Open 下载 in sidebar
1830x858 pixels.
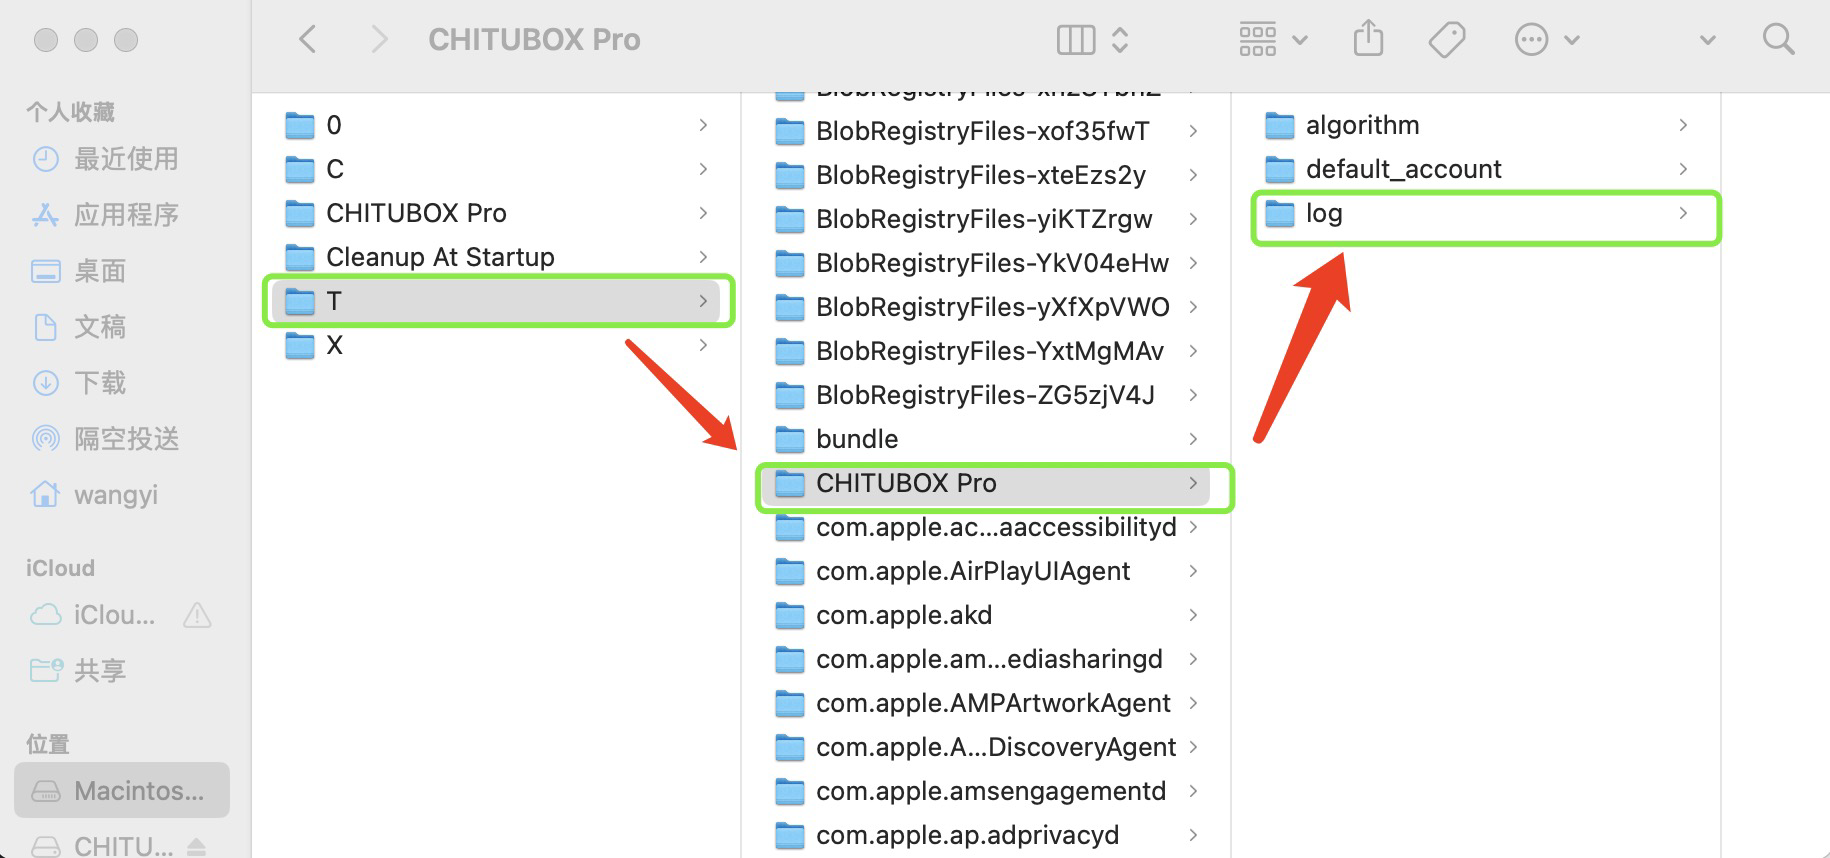pyautogui.click(x=122, y=383)
